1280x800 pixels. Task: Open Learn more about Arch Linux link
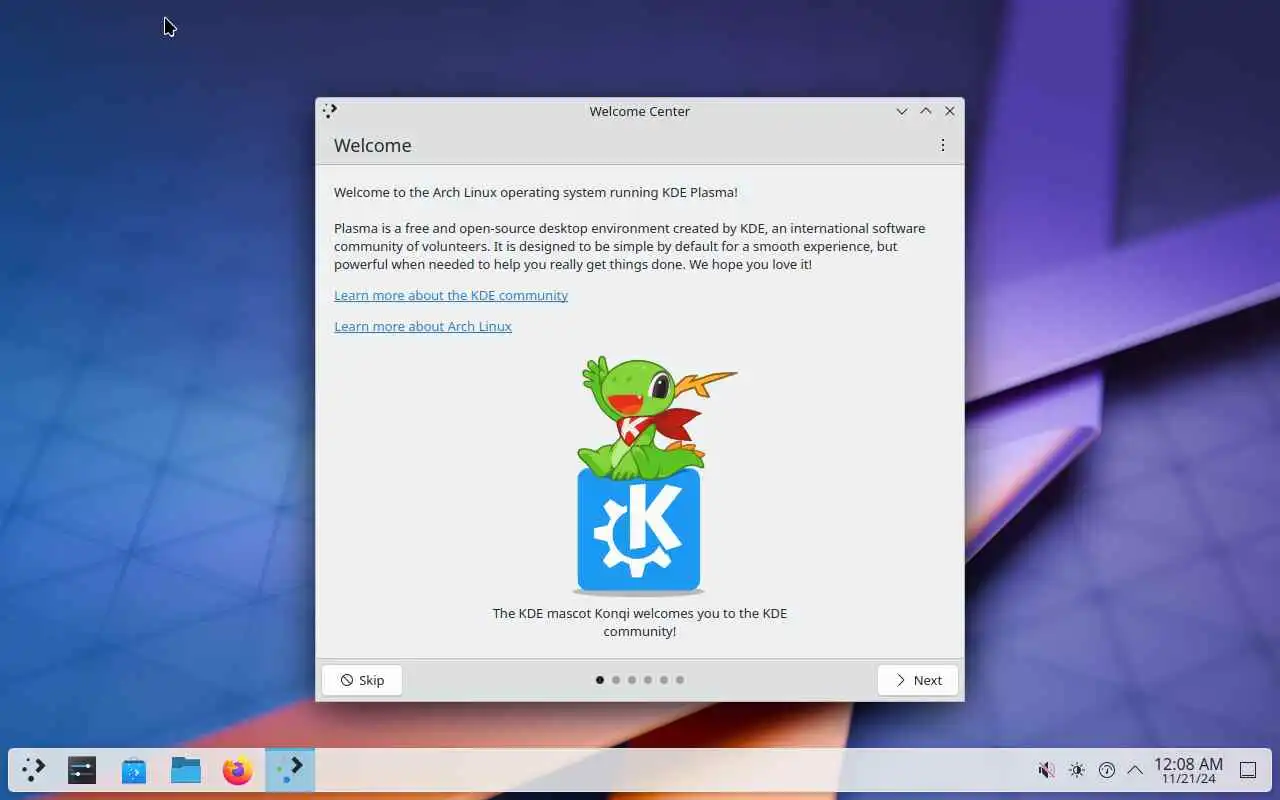pyautogui.click(x=423, y=326)
